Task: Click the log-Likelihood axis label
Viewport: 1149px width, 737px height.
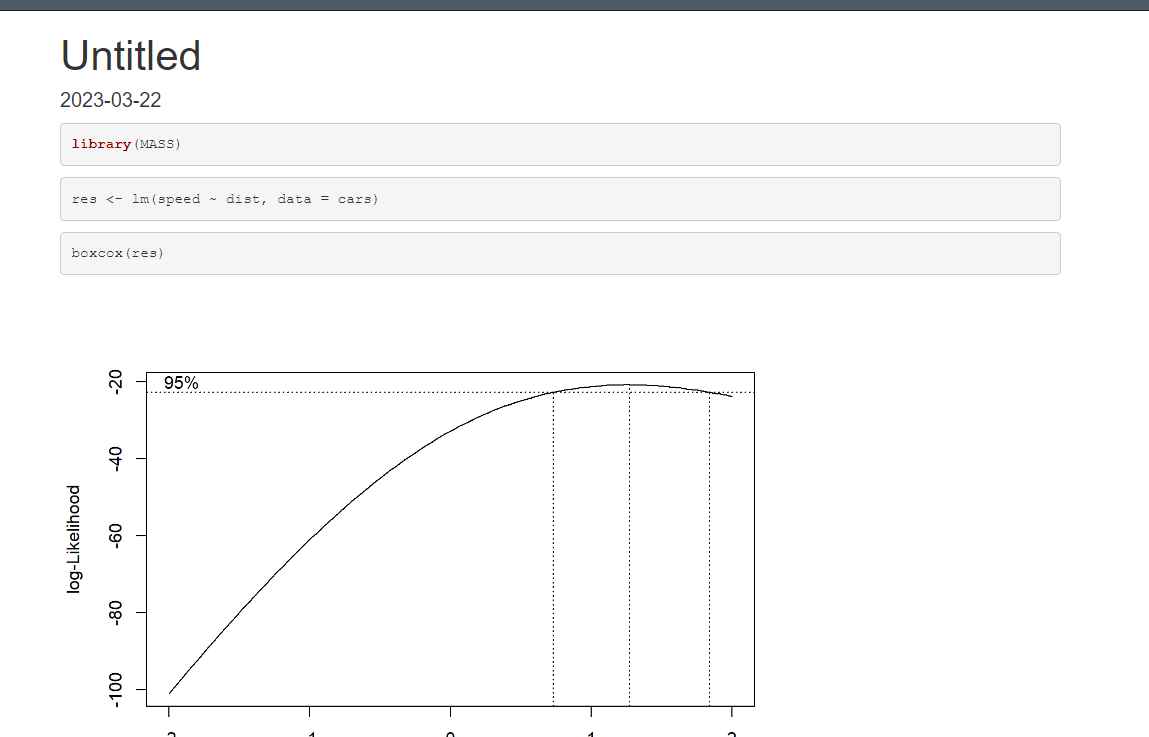Action: (73, 539)
